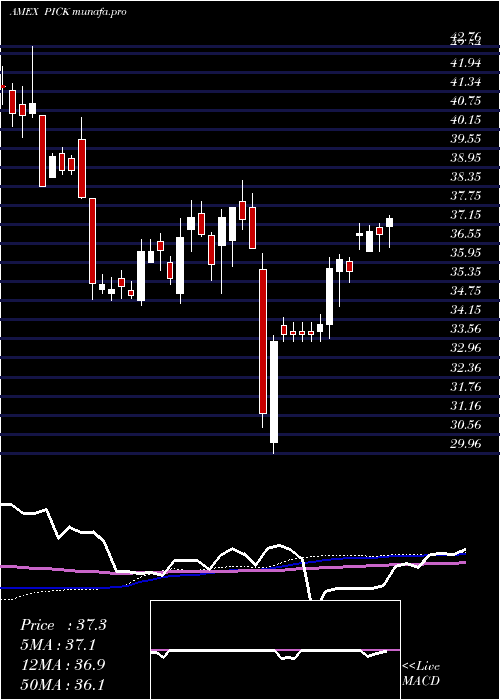This screenshot has height=700, width=500.
Task: Click the Price : 37.3 readout
Action: click(x=63, y=625)
